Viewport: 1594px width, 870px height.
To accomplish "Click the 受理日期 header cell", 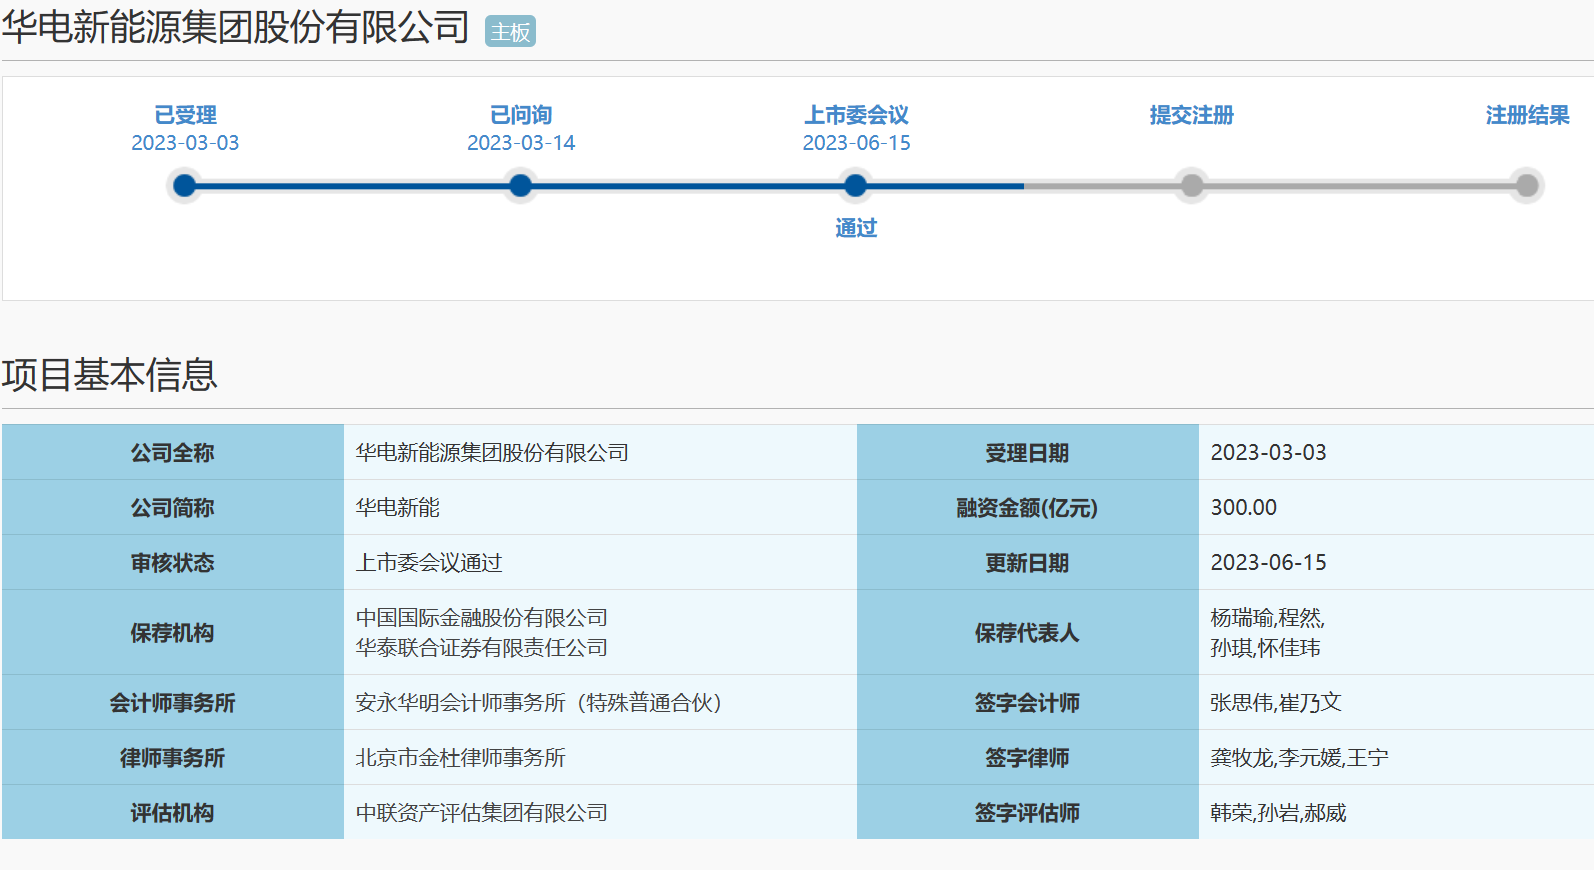I will tap(1028, 452).
